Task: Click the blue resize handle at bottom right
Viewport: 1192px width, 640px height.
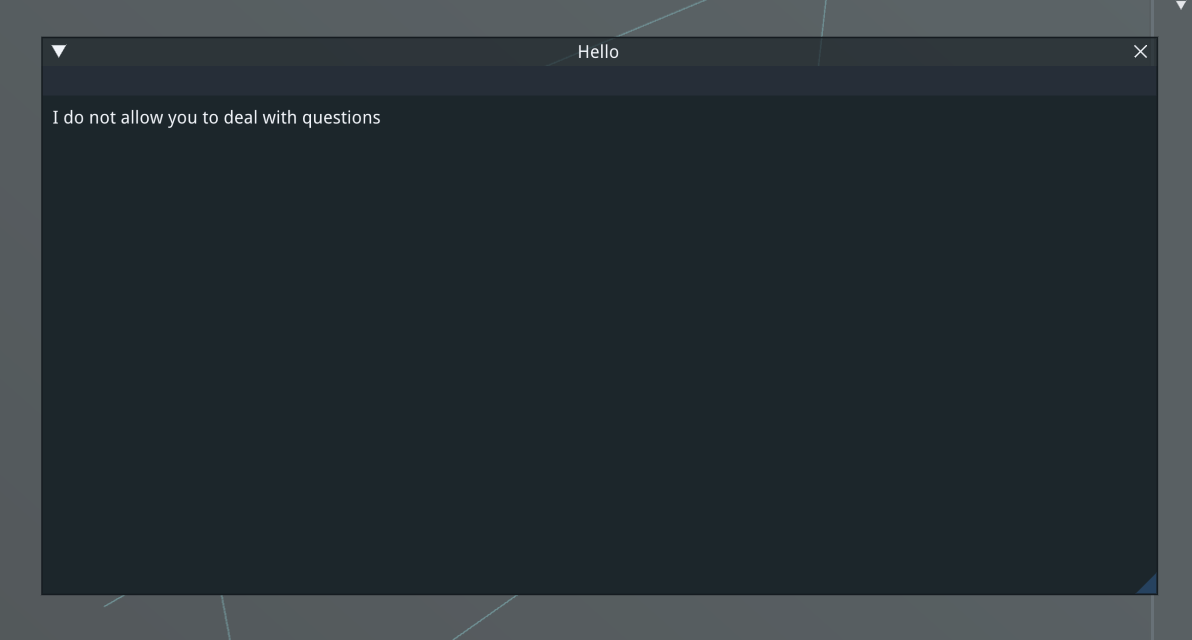Action: click(x=1147, y=585)
